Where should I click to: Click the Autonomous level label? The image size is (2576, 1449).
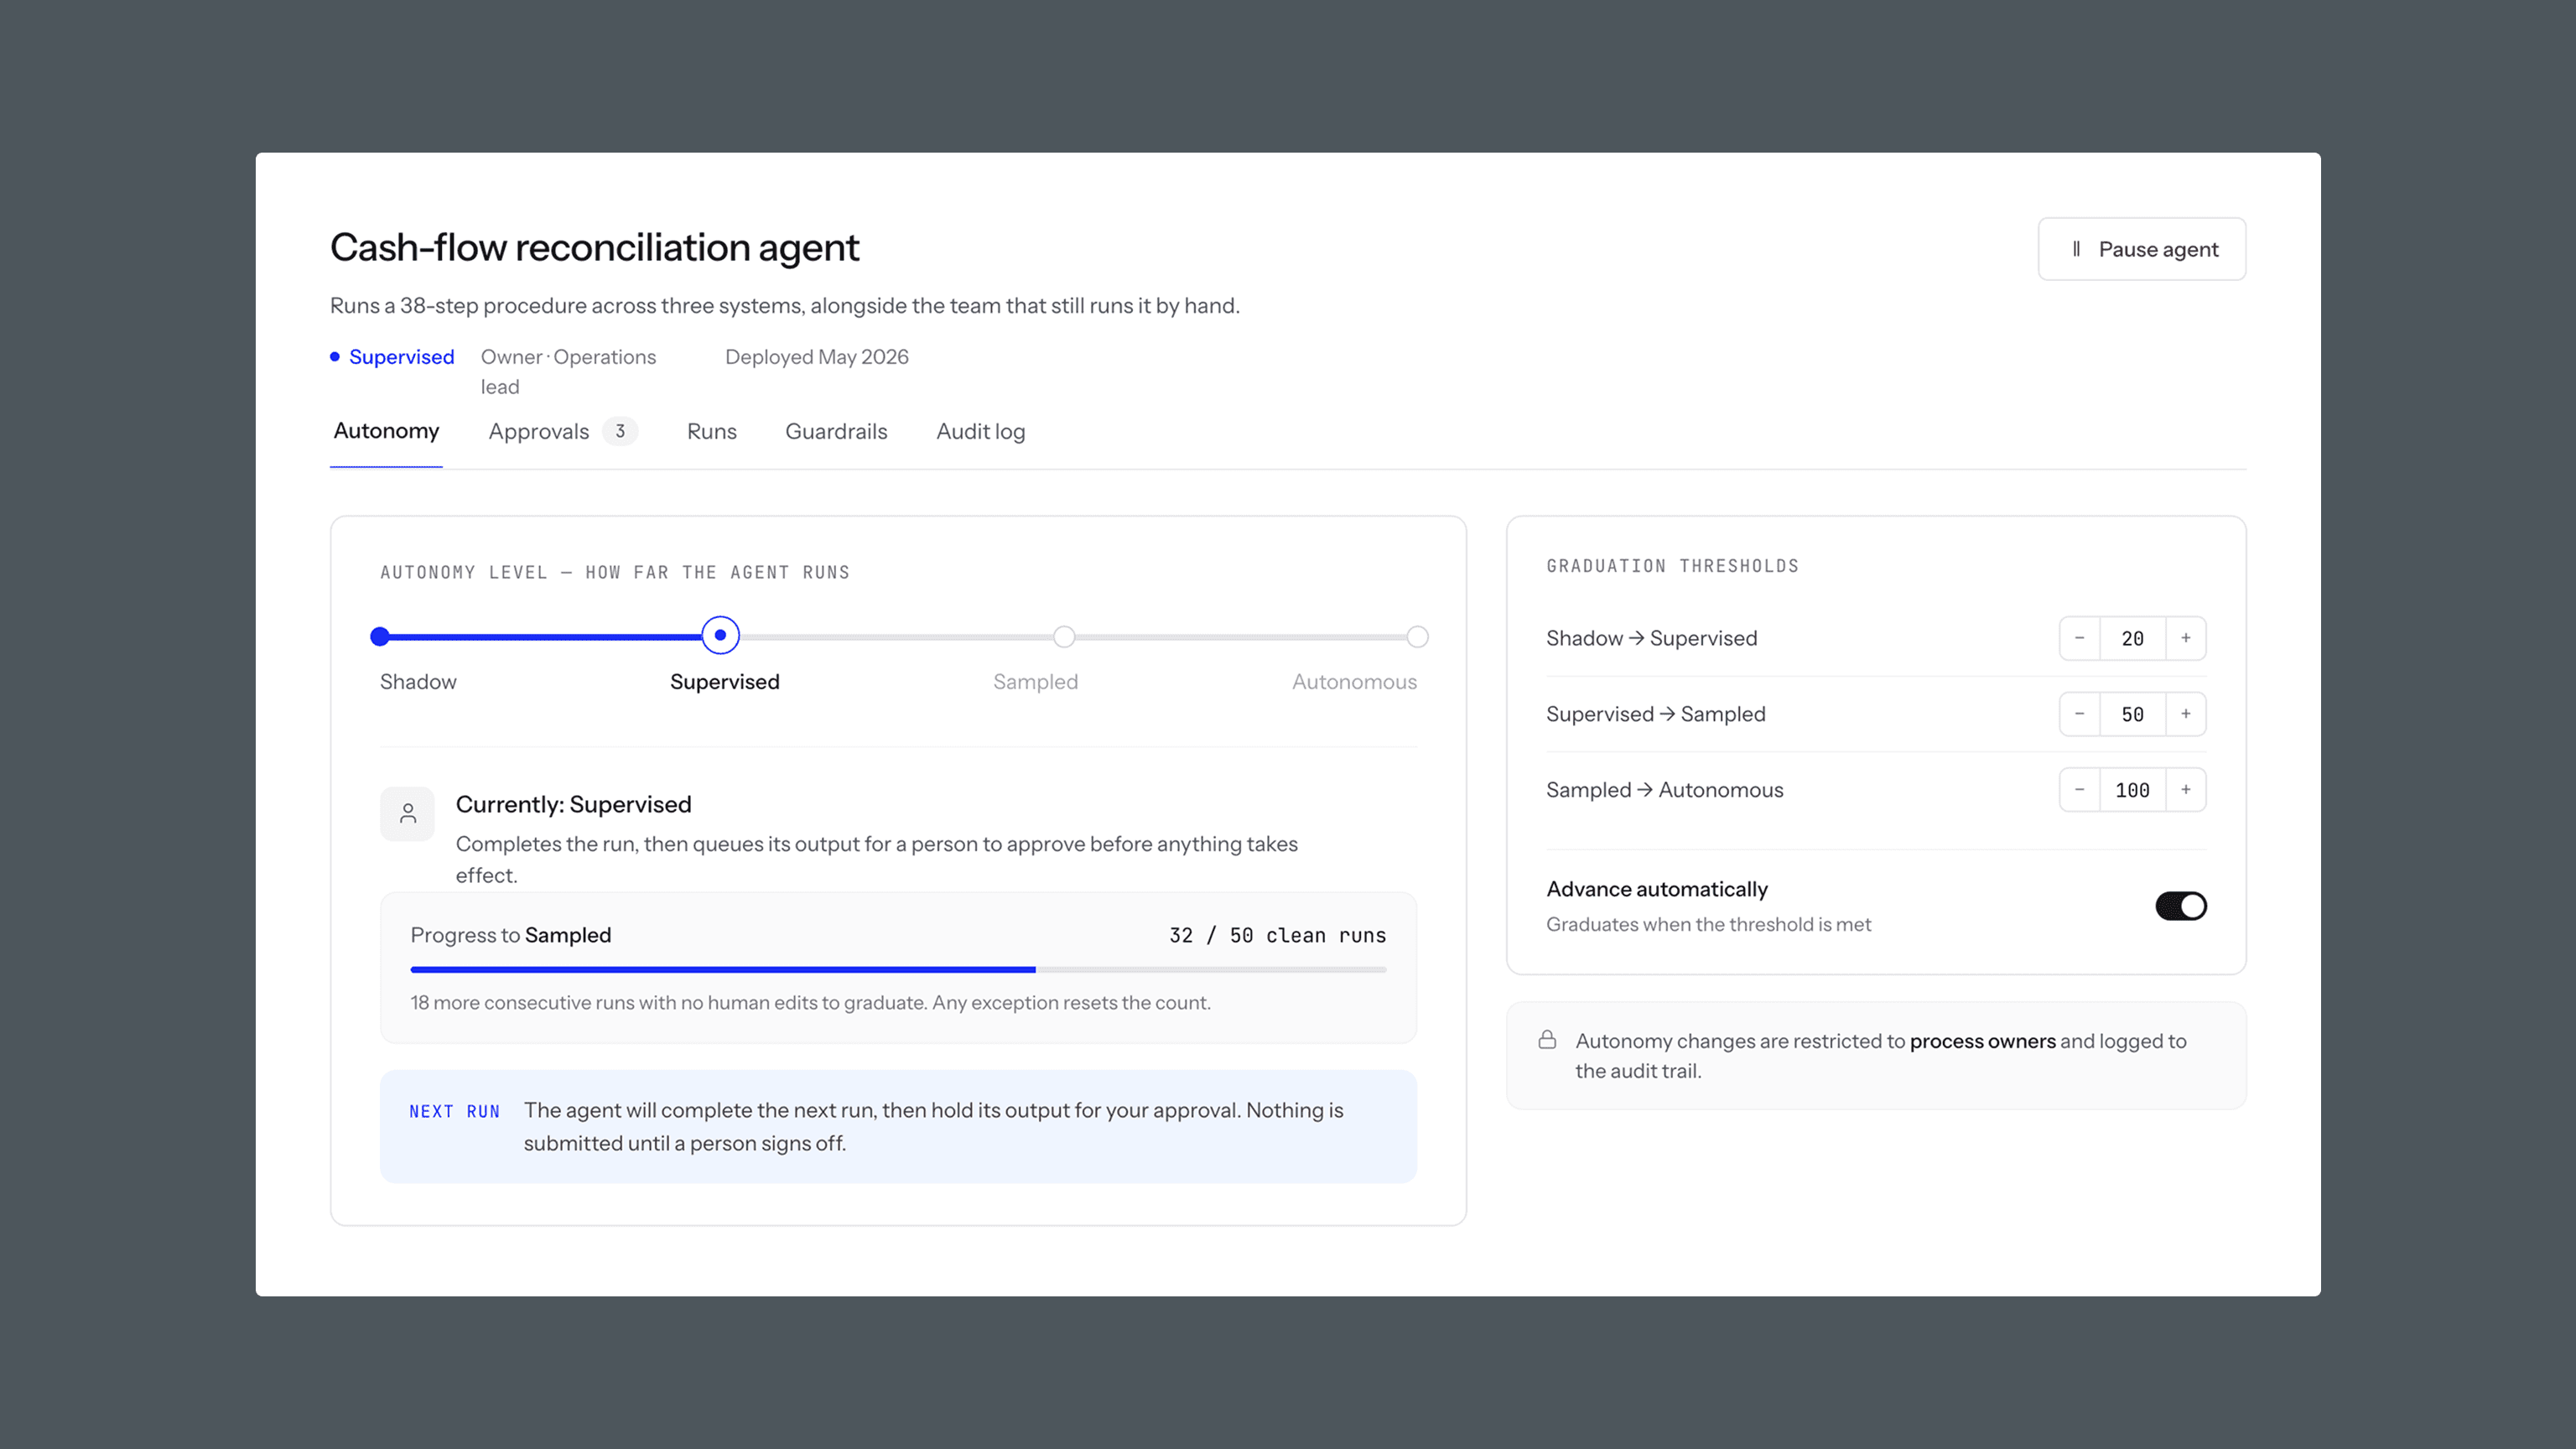pyautogui.click(x=1354, y=682)
